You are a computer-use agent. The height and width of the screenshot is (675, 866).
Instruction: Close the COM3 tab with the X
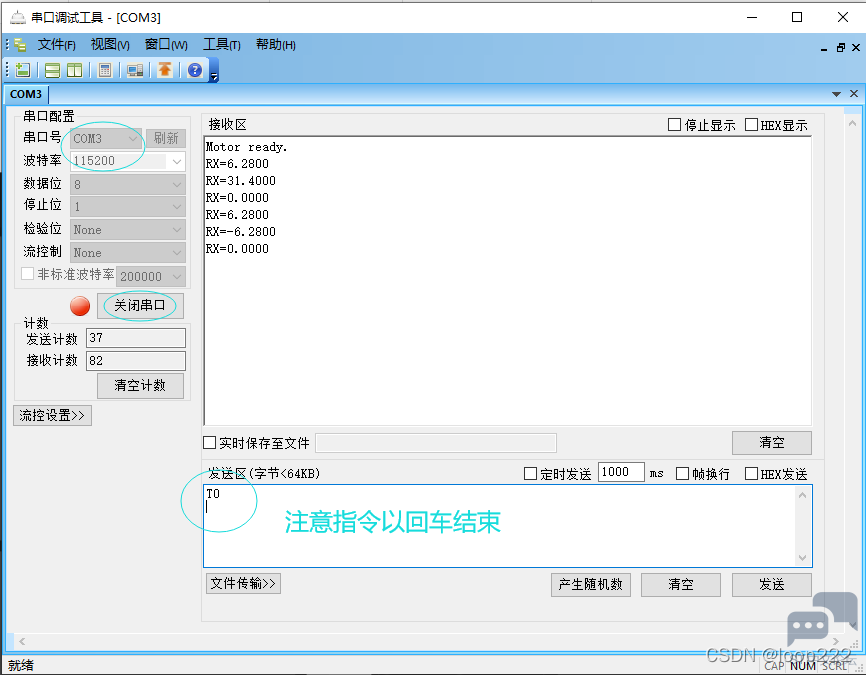854,94
